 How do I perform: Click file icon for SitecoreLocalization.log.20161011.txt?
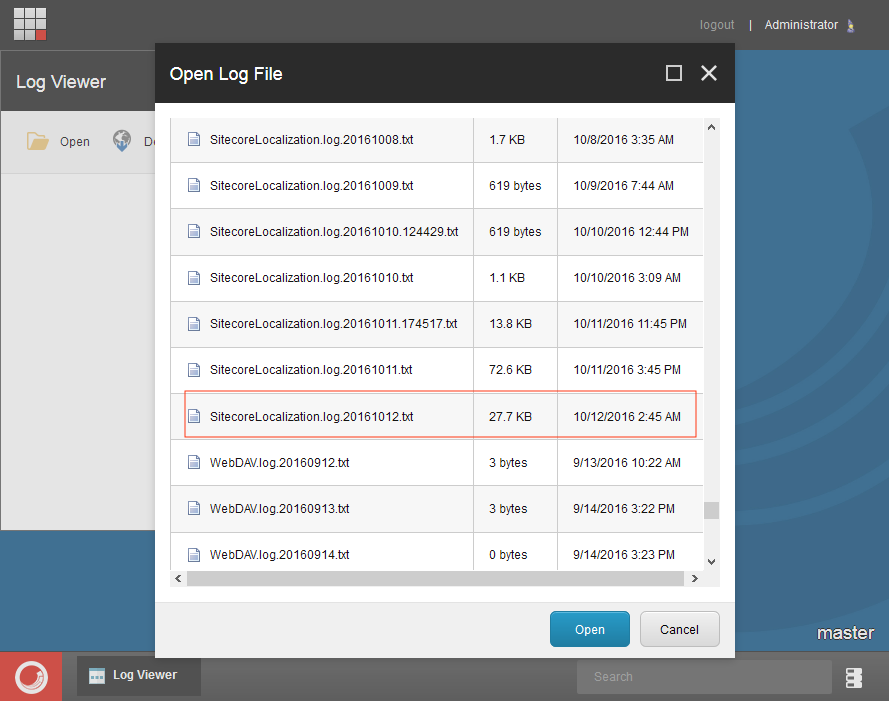[194, 370]
